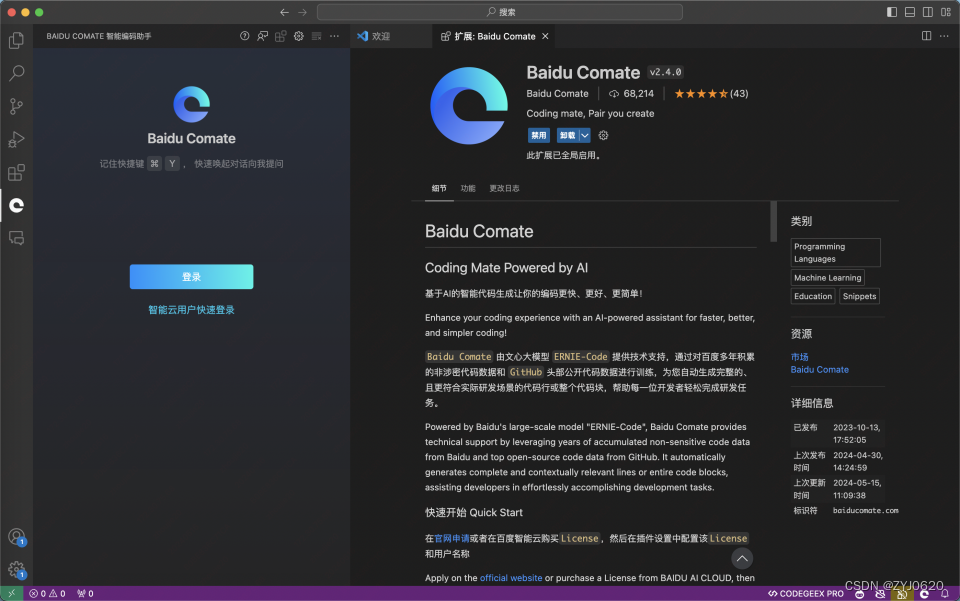
Task: Click the 卸载 uninstall button
Action: (x=568, y=135)
